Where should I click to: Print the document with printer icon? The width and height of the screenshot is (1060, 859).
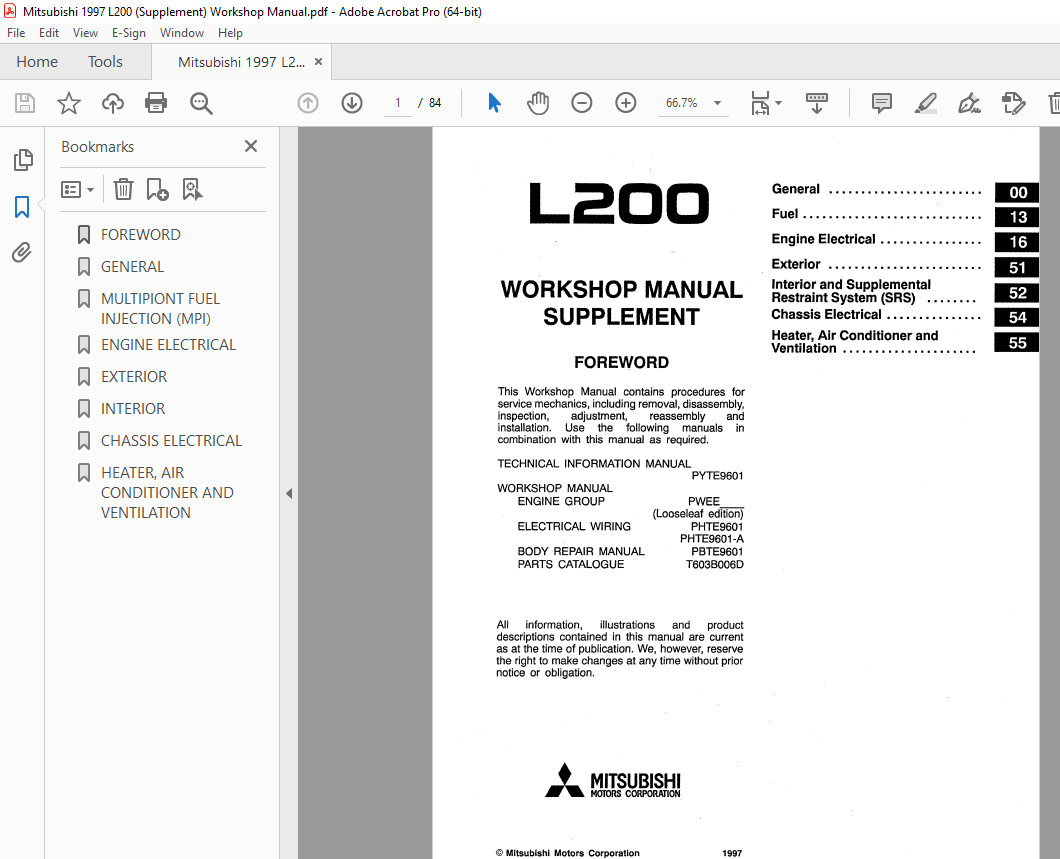(x=156, y=103)
